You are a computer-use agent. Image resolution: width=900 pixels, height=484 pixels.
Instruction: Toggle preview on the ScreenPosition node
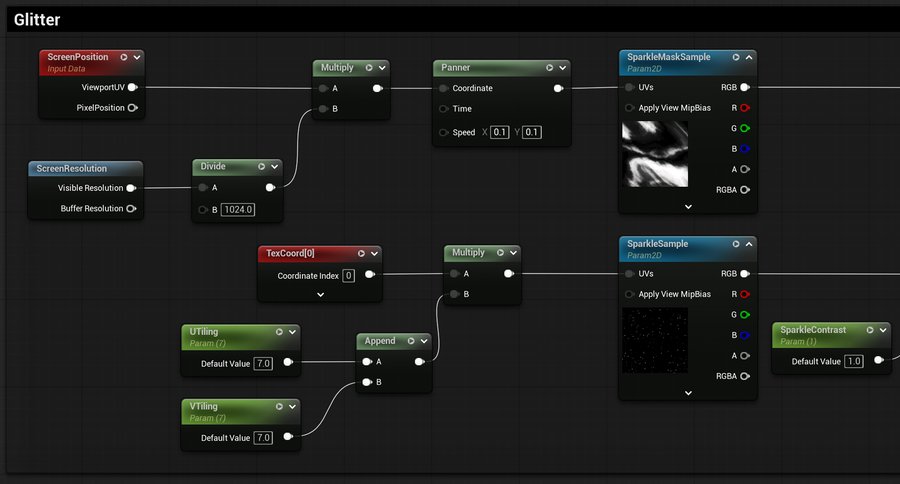tap(123, 57)
